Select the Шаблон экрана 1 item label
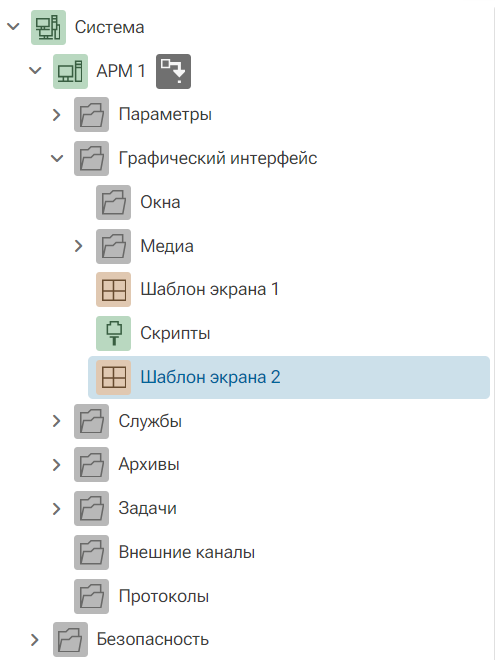This screenshot has height=660, width=495. point(210,290)
